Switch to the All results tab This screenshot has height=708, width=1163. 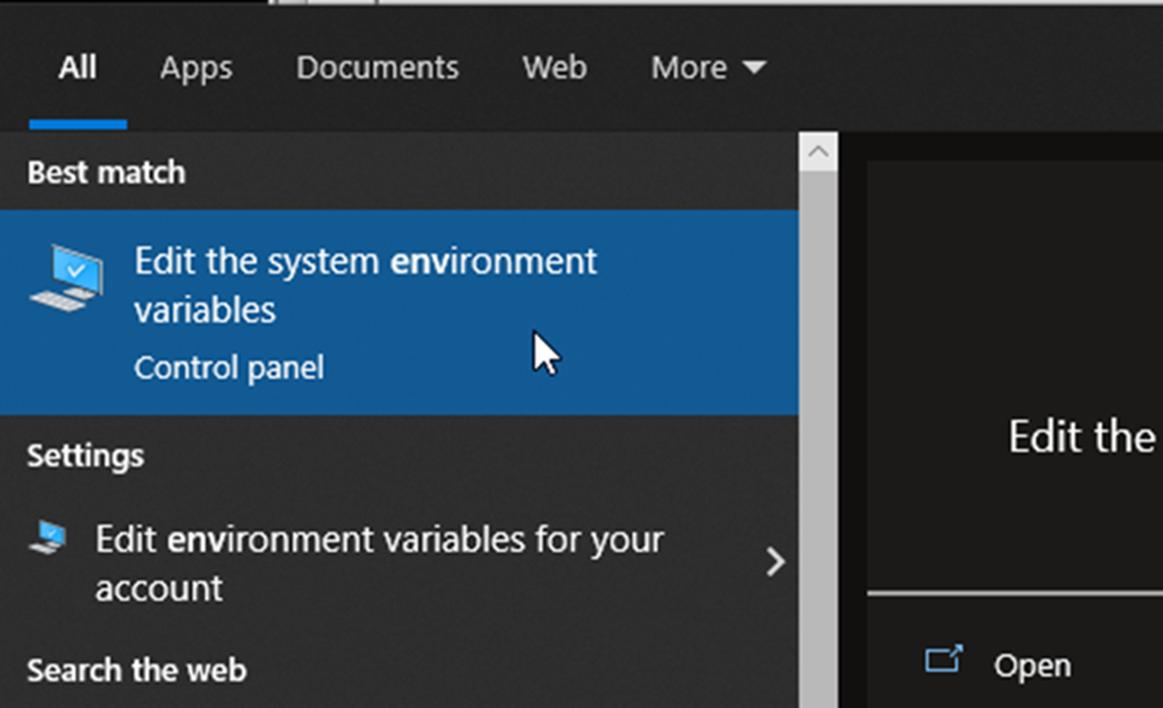click(78, 68)
